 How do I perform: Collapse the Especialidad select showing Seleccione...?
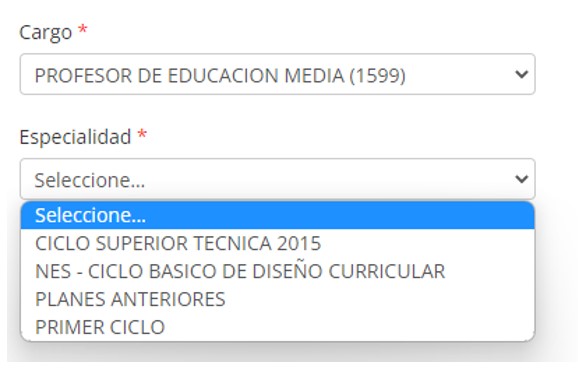pyautogui.click(x=278, y=179)
